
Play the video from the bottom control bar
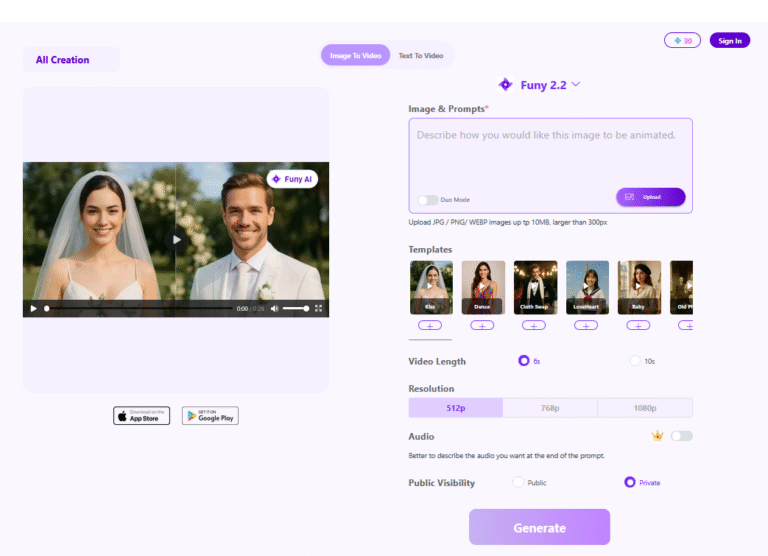click(x=33, y=309)
